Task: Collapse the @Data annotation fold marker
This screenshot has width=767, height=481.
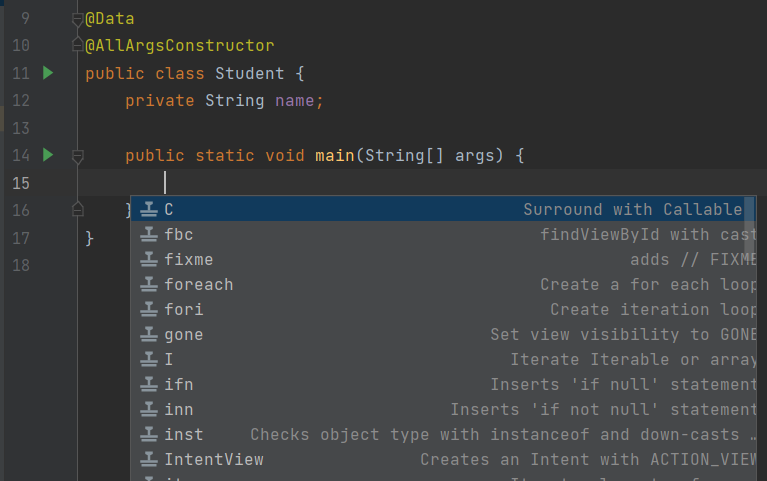Action: (78, 19)
